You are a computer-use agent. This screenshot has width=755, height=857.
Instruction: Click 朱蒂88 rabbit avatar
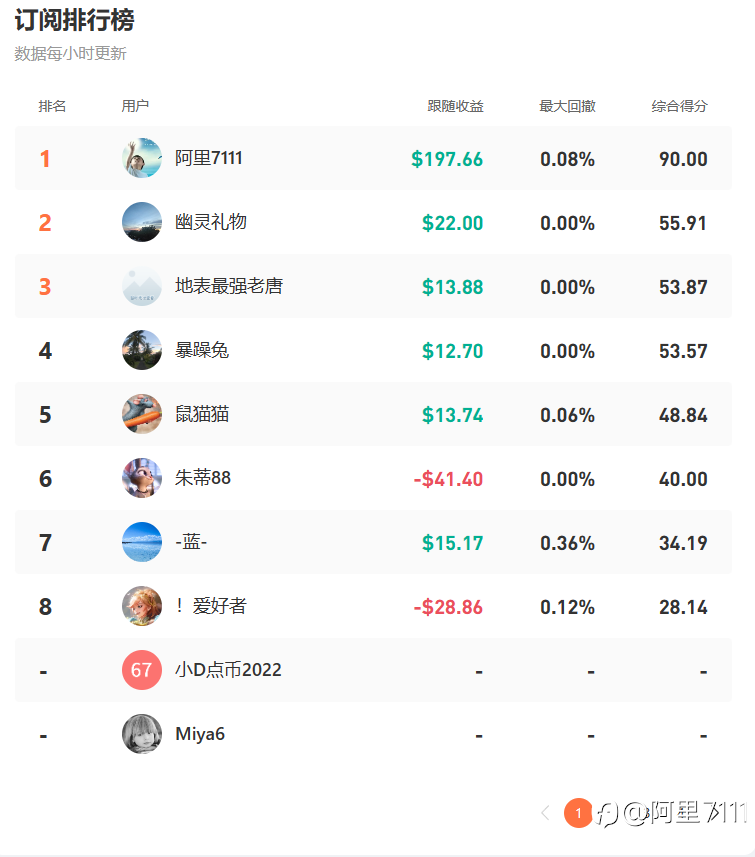click(x=142, y=478)
